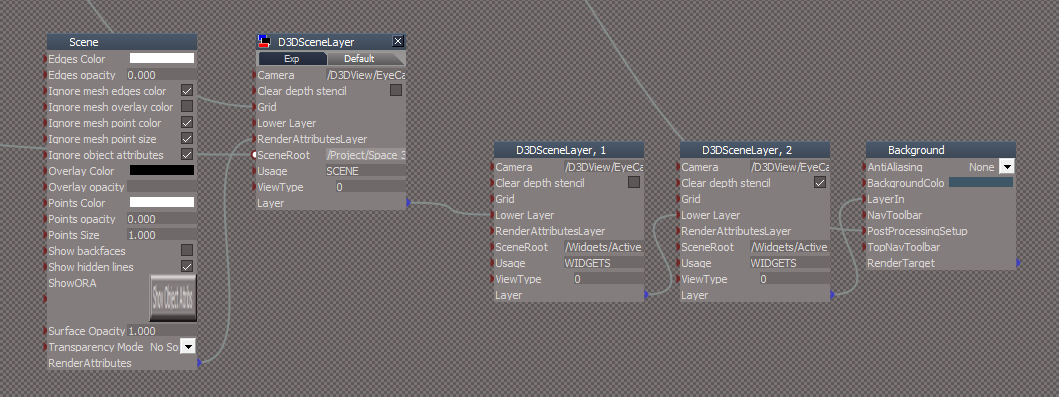
Task: Open the AntiAliasing dropdown
Action: pos(1006,167)
